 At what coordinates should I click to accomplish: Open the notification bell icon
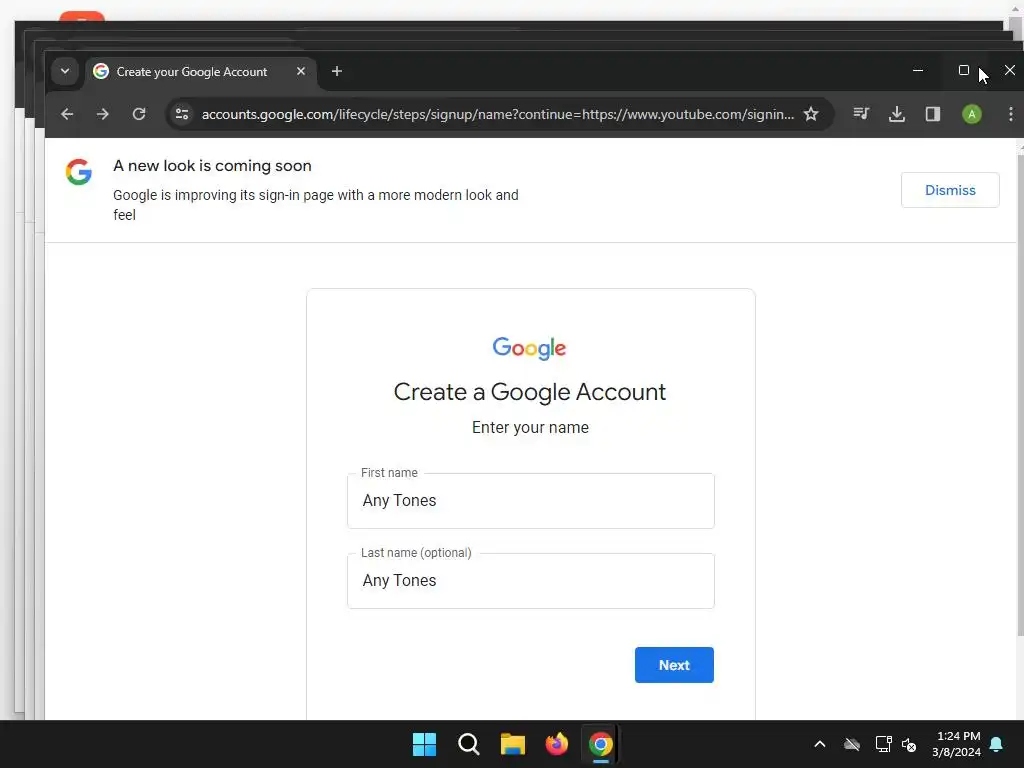tap(997, 744)
